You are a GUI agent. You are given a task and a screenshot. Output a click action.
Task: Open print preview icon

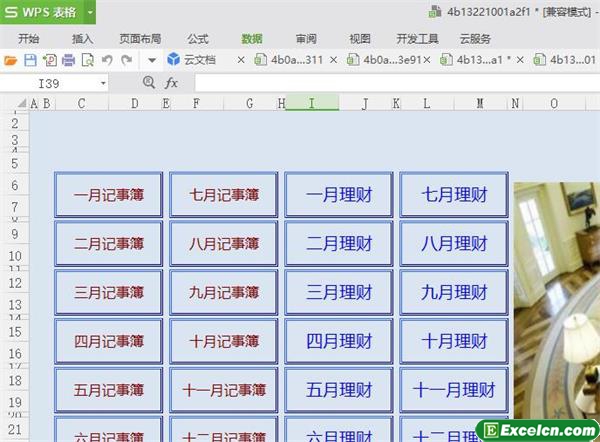tap(88, 60)
